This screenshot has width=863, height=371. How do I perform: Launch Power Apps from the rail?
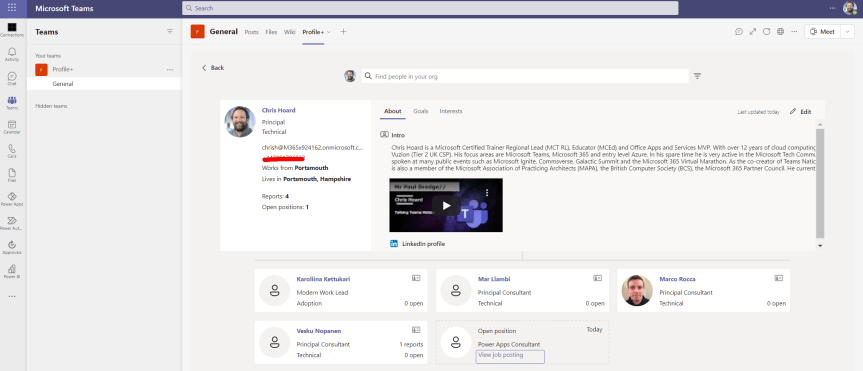click(12, 199)
